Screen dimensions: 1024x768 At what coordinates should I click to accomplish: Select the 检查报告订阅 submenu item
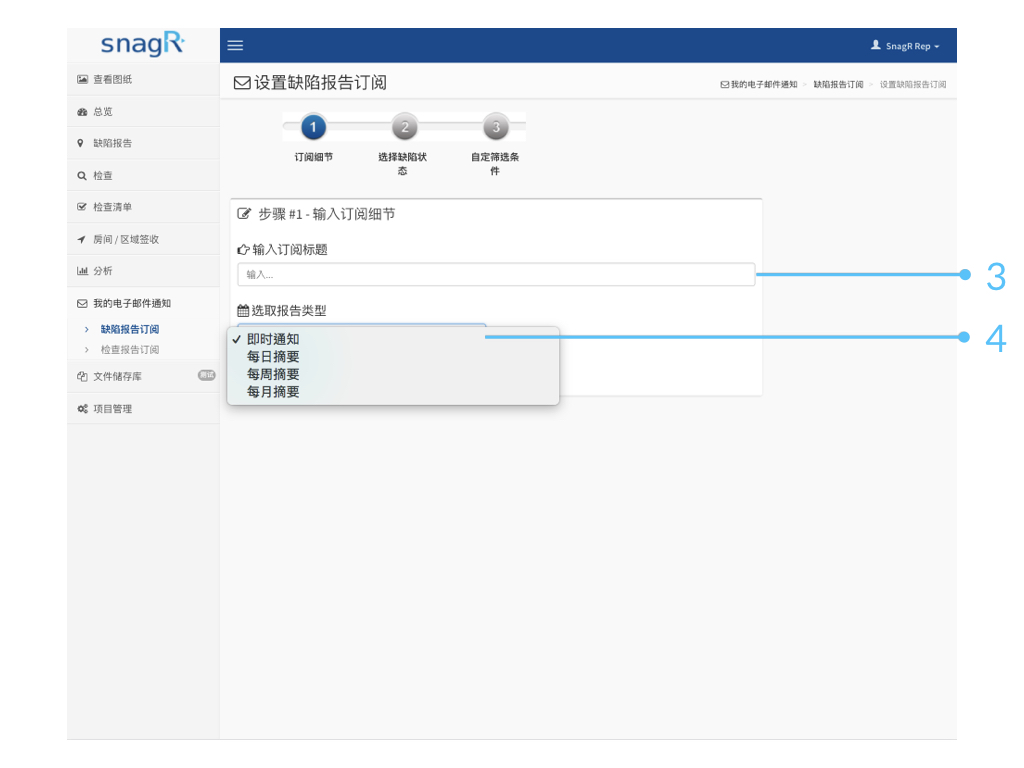point(129,349)
